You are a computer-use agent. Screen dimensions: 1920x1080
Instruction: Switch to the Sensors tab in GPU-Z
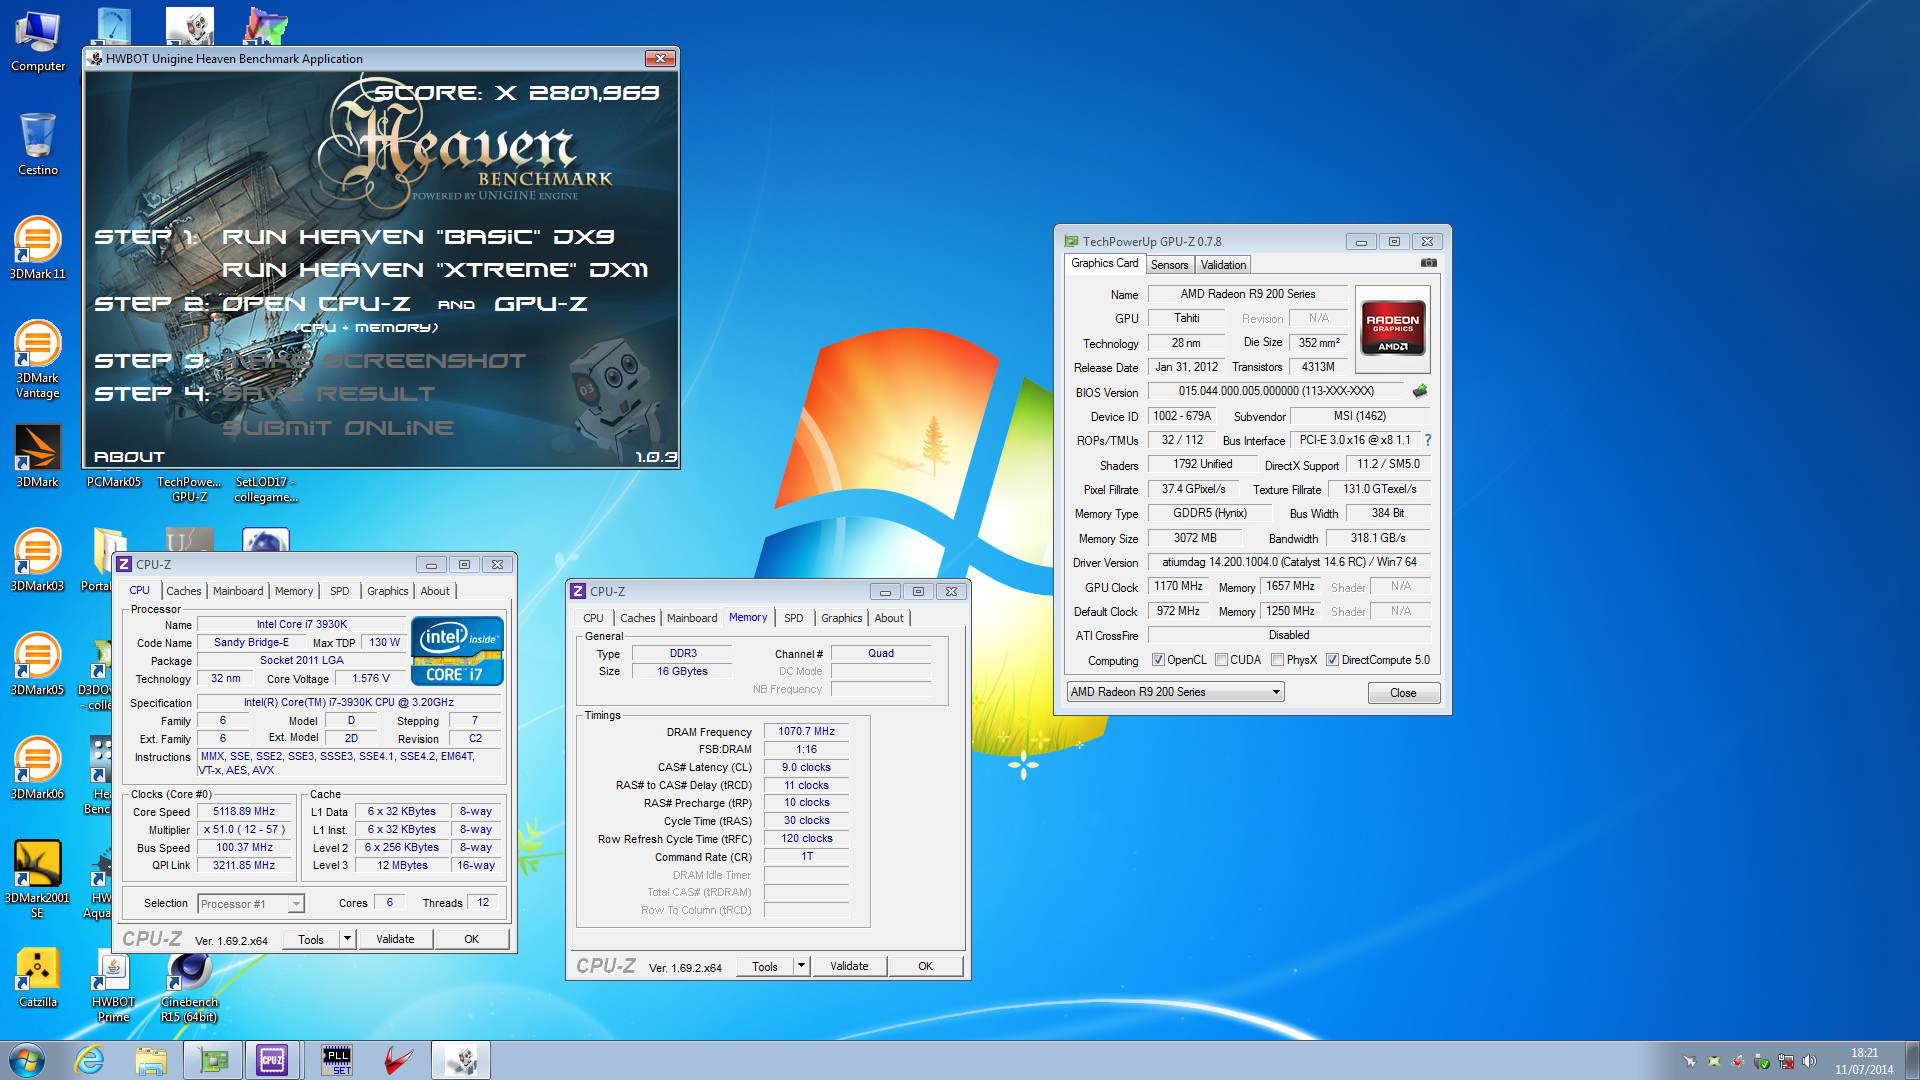pos(1169,265)
